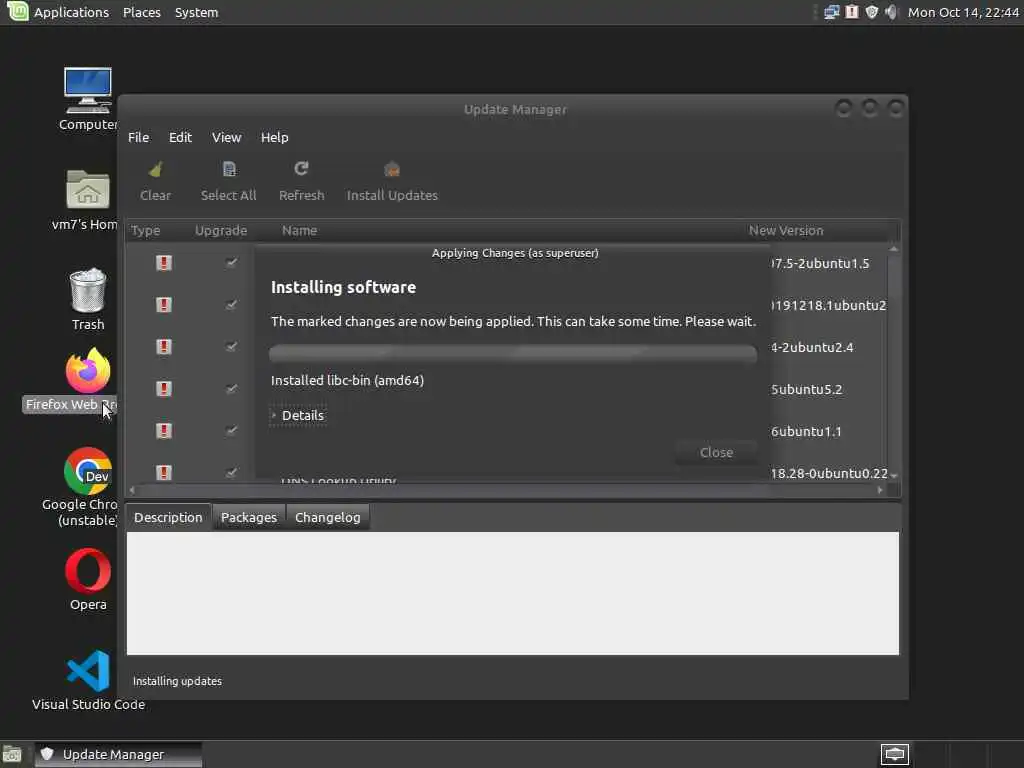Click inside the white description text area
Screen dimensions: 1024x768
pyautogui.click(x=513, y=593)
